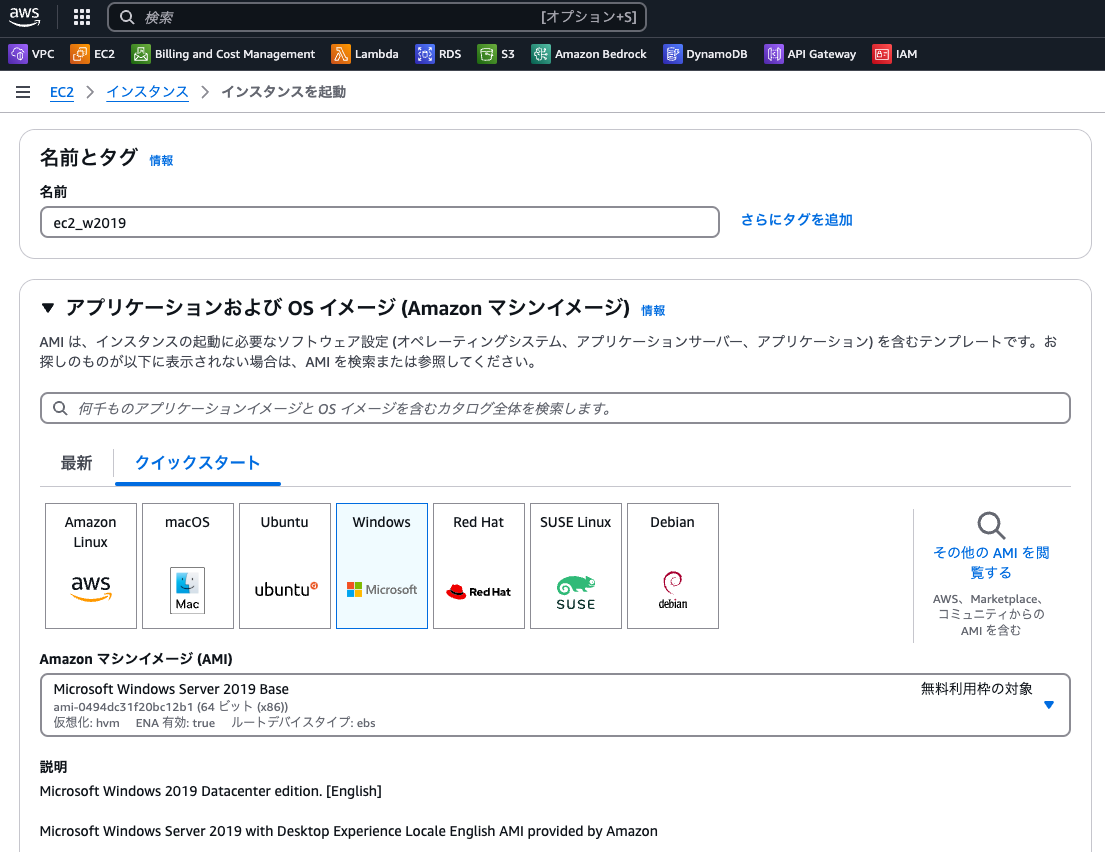Viewport: 1105px width, 852px height.
Task: Click the search magnifier in top bar
Action: (127, 17)
